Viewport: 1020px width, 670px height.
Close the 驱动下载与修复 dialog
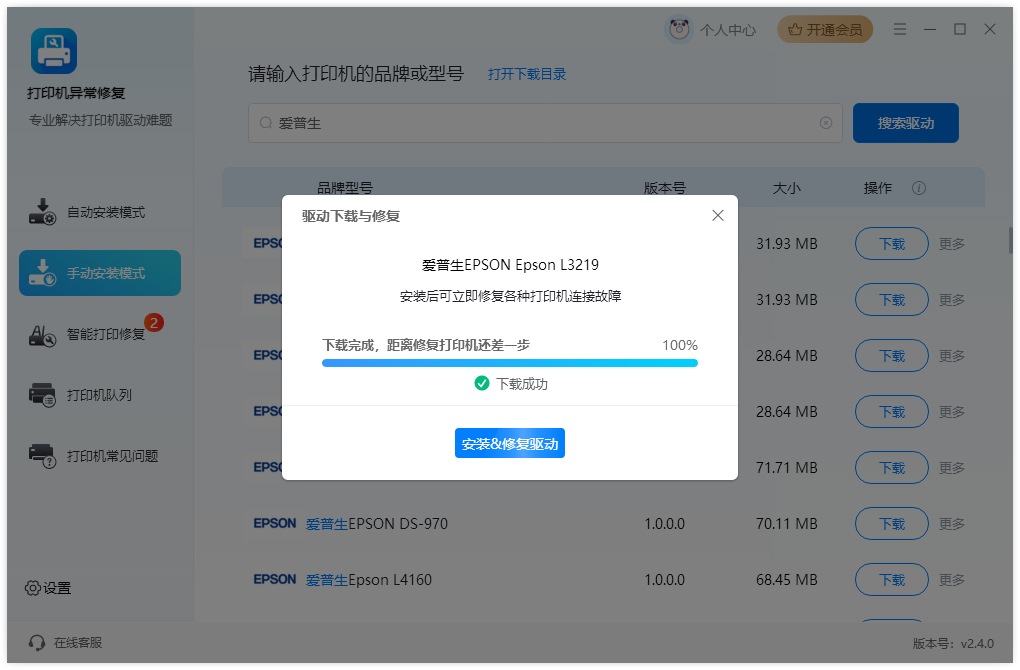point(718,215)
